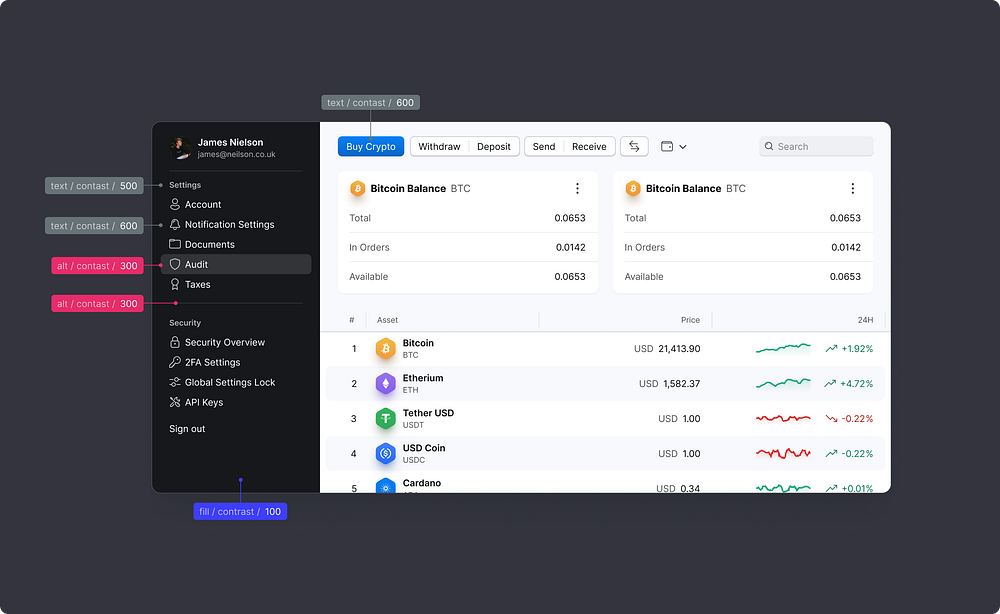Click the Deposit button
1000x614 pixels.
pos(494,146)
